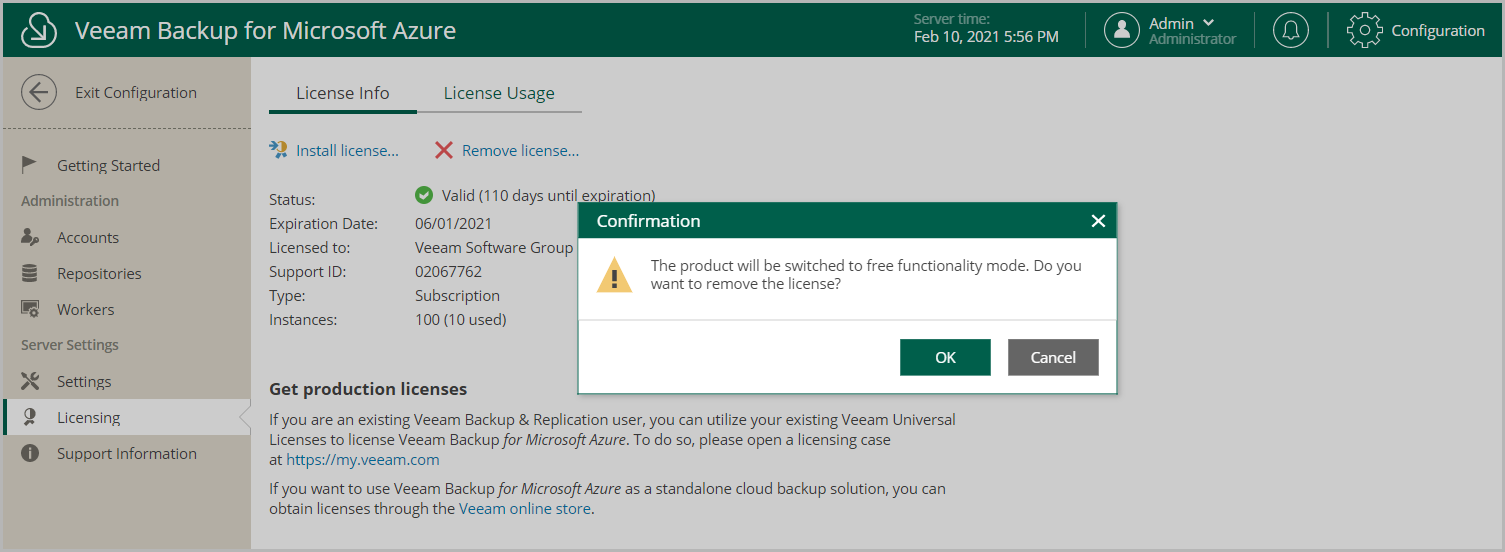Click the Administrator role label
This screenshot has height=552, width=1505.
pyautogui.click(x=1192, y=40)
